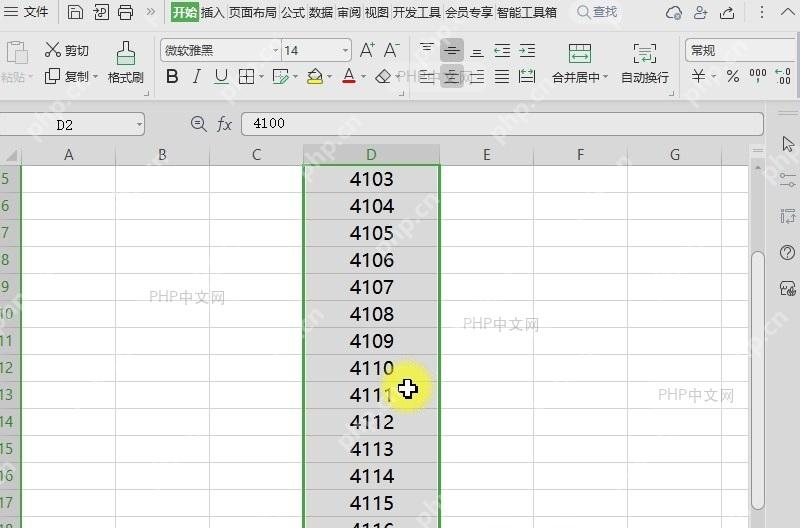
Task: Click the 剪切 cut button
Action: (66, 50)
